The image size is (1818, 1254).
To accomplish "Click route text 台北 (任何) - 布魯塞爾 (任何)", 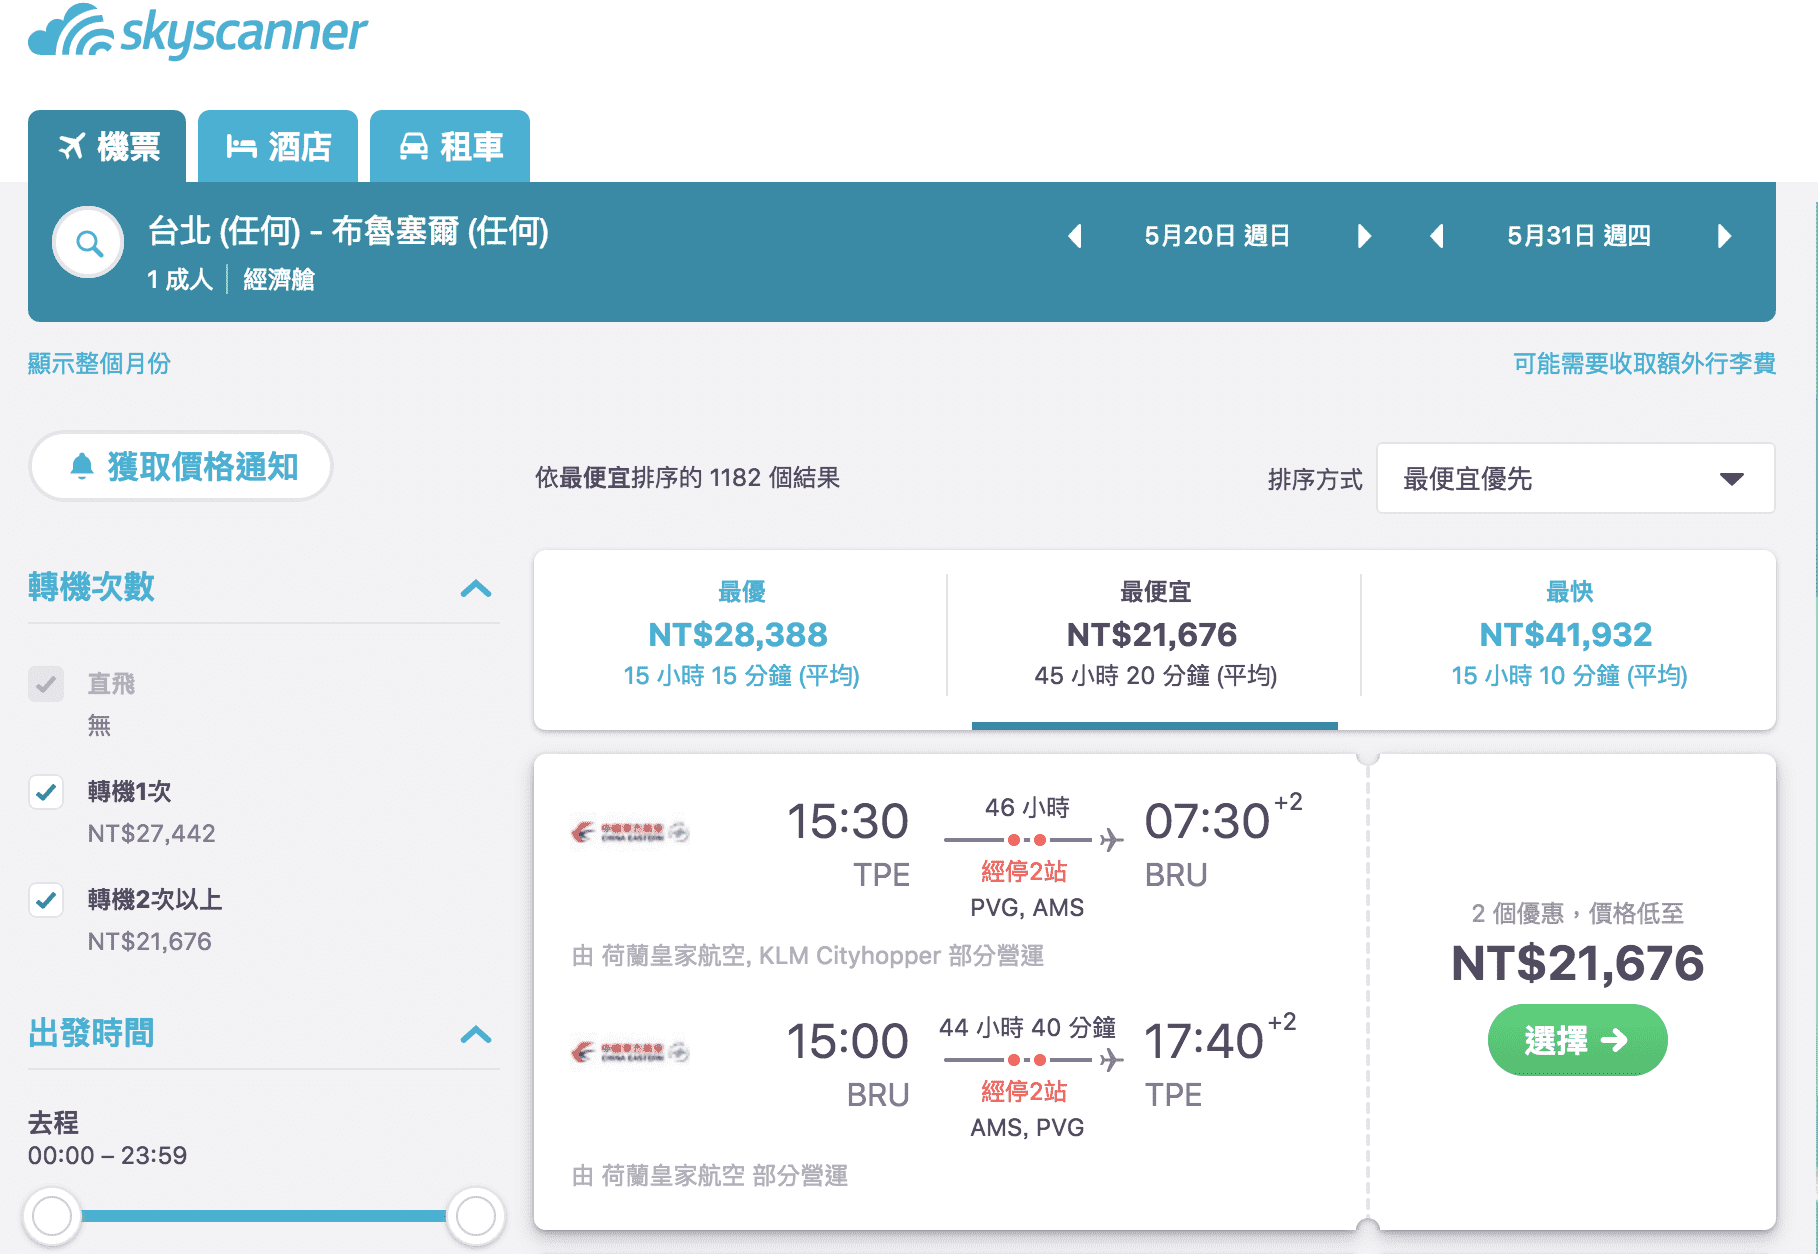I will tap(348, 231).
